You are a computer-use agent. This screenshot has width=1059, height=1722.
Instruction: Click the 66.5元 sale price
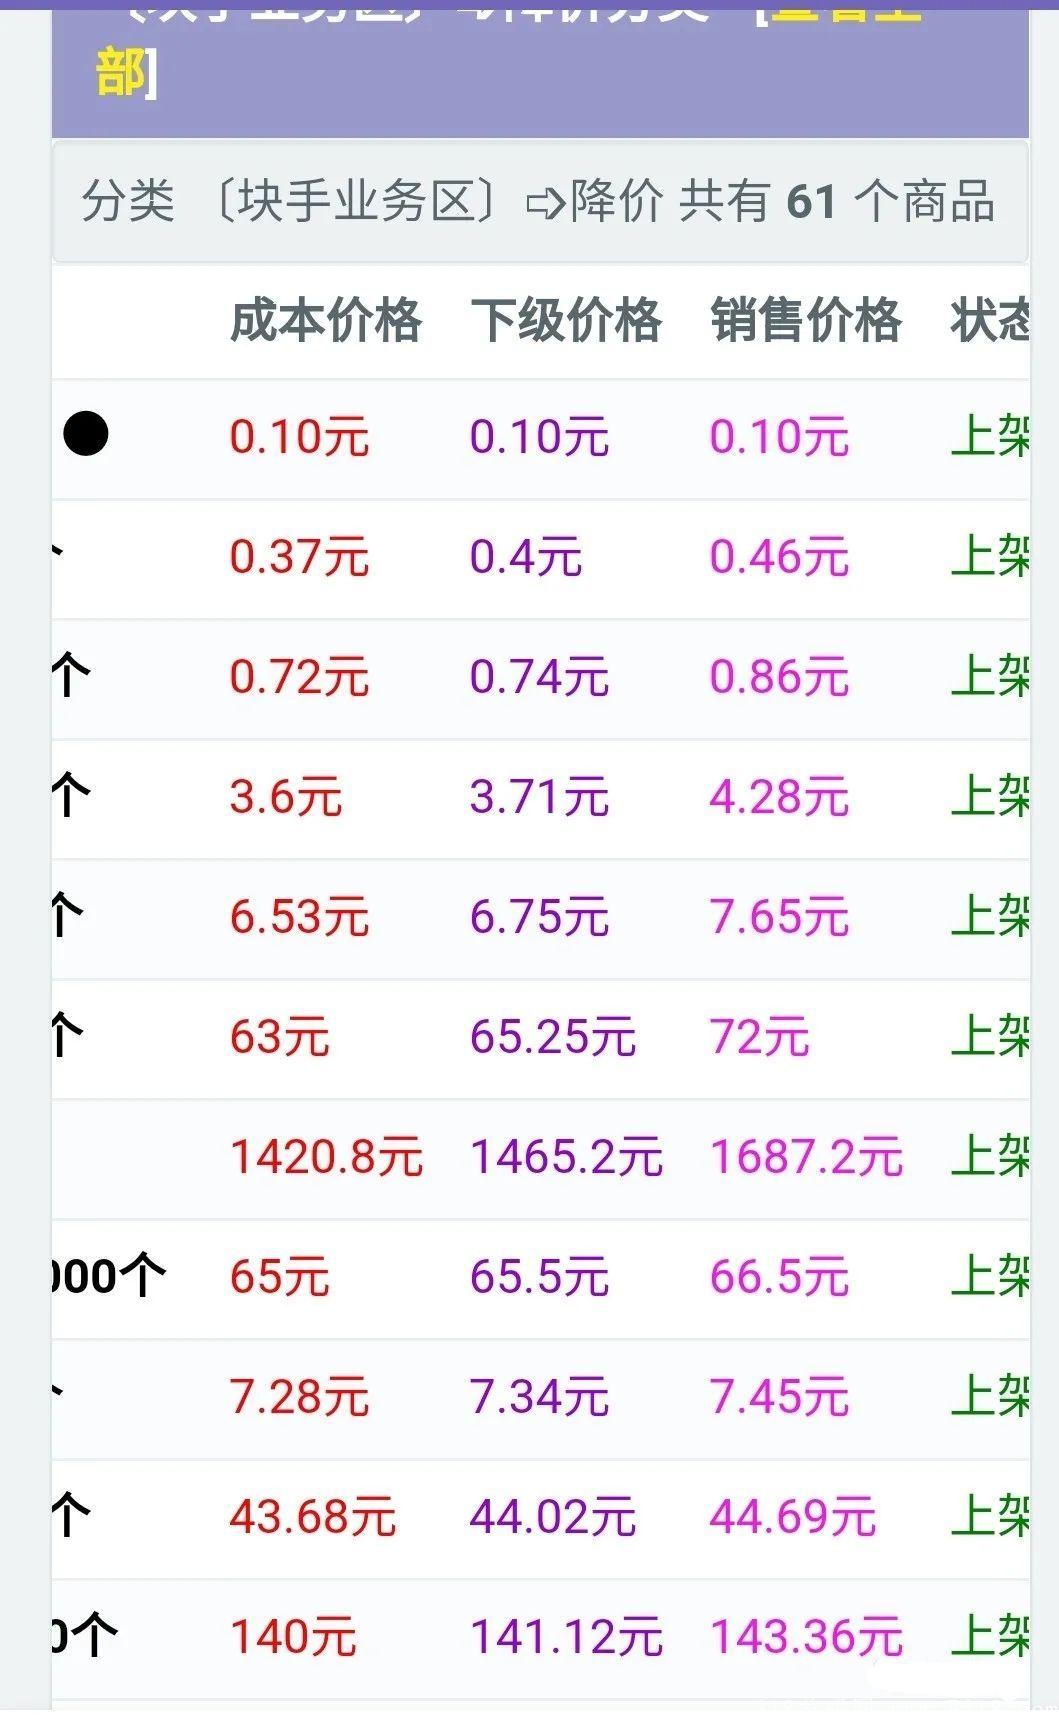(779, 1277)
